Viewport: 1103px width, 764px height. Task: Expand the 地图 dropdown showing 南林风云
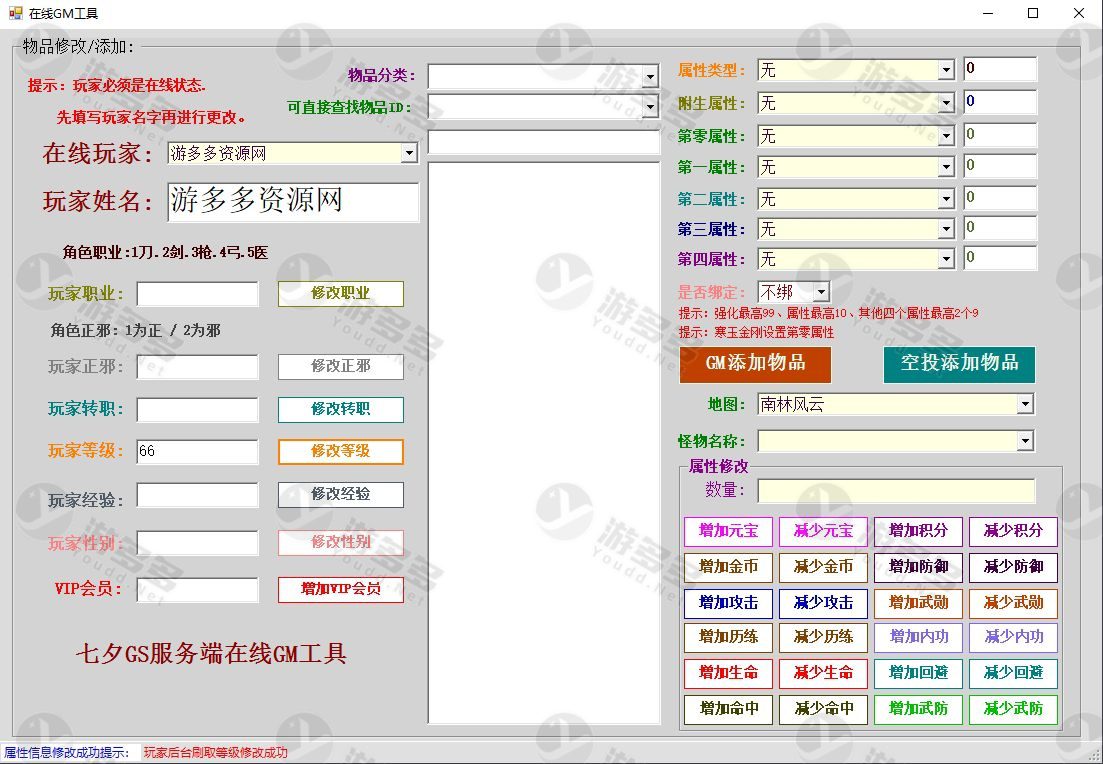click(x=1024, y=404)
